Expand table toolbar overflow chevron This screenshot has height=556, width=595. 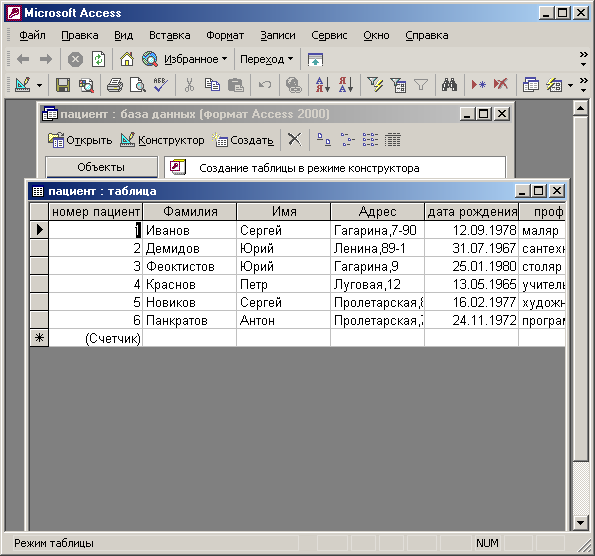coord(584,85)
